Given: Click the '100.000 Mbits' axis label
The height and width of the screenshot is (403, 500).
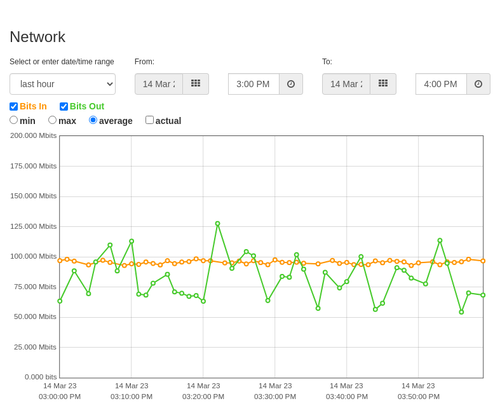Looking at the screenshot, I should coord(33,256).
